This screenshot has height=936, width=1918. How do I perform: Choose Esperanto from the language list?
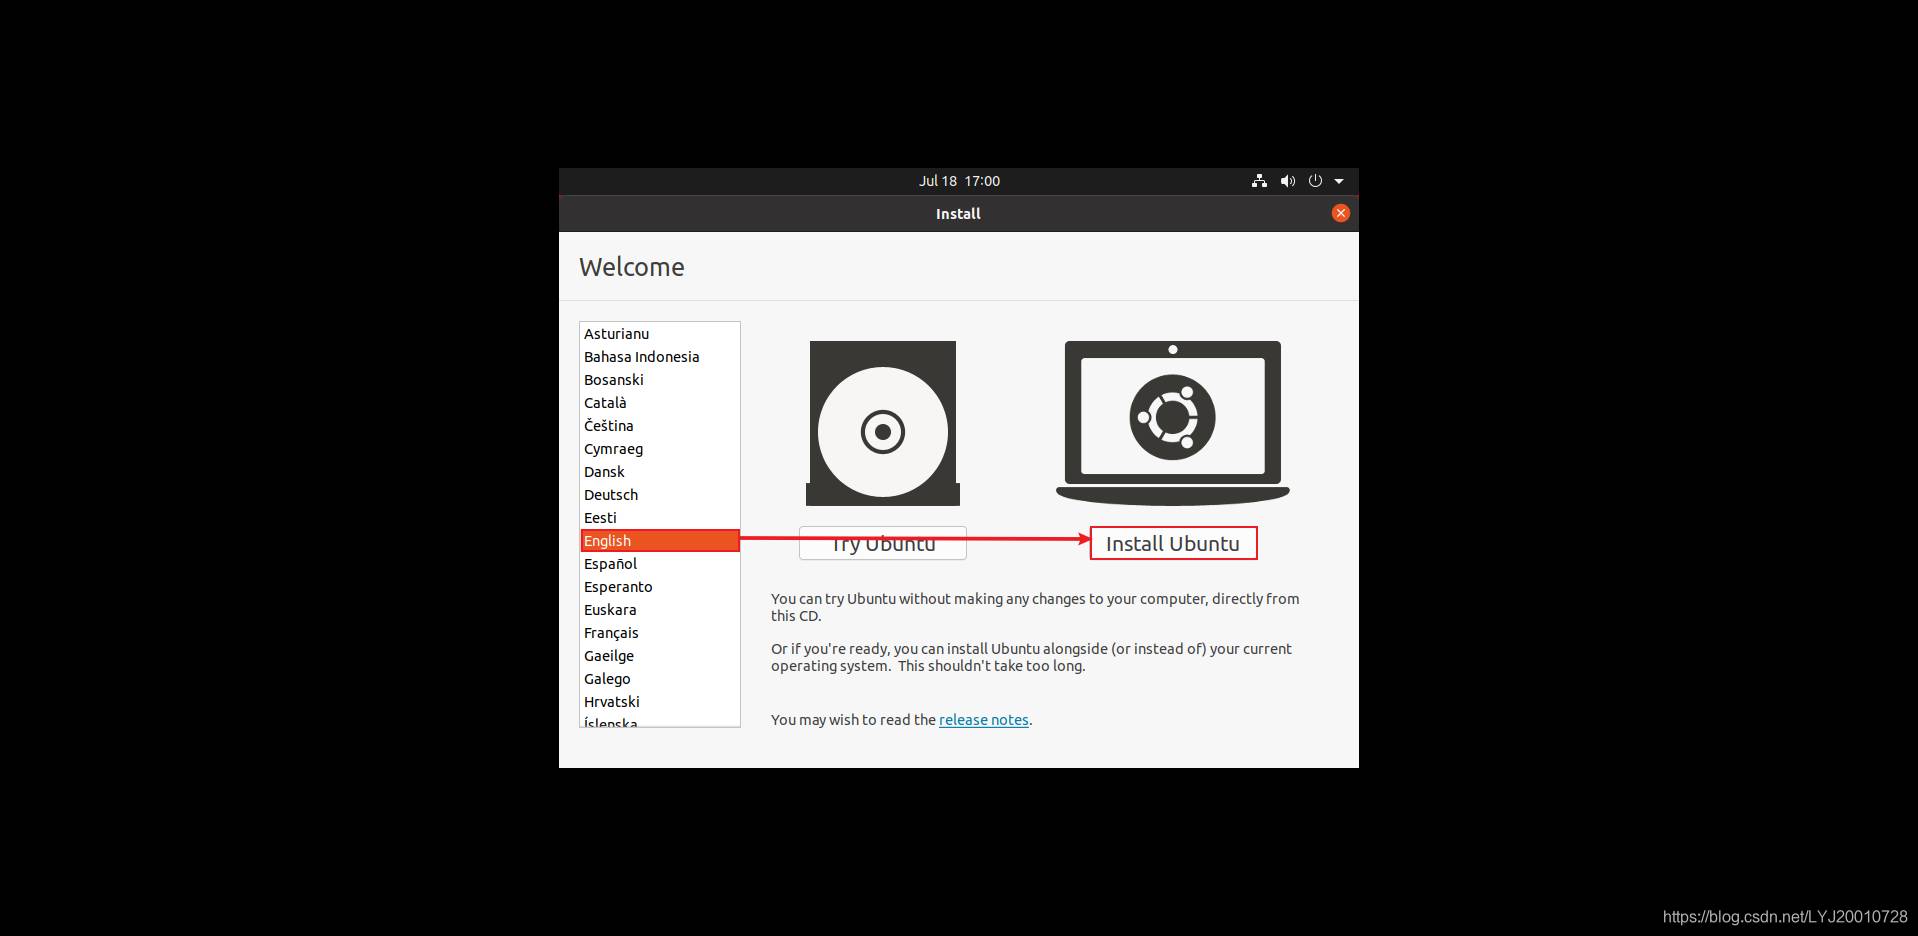coord(660,587)
